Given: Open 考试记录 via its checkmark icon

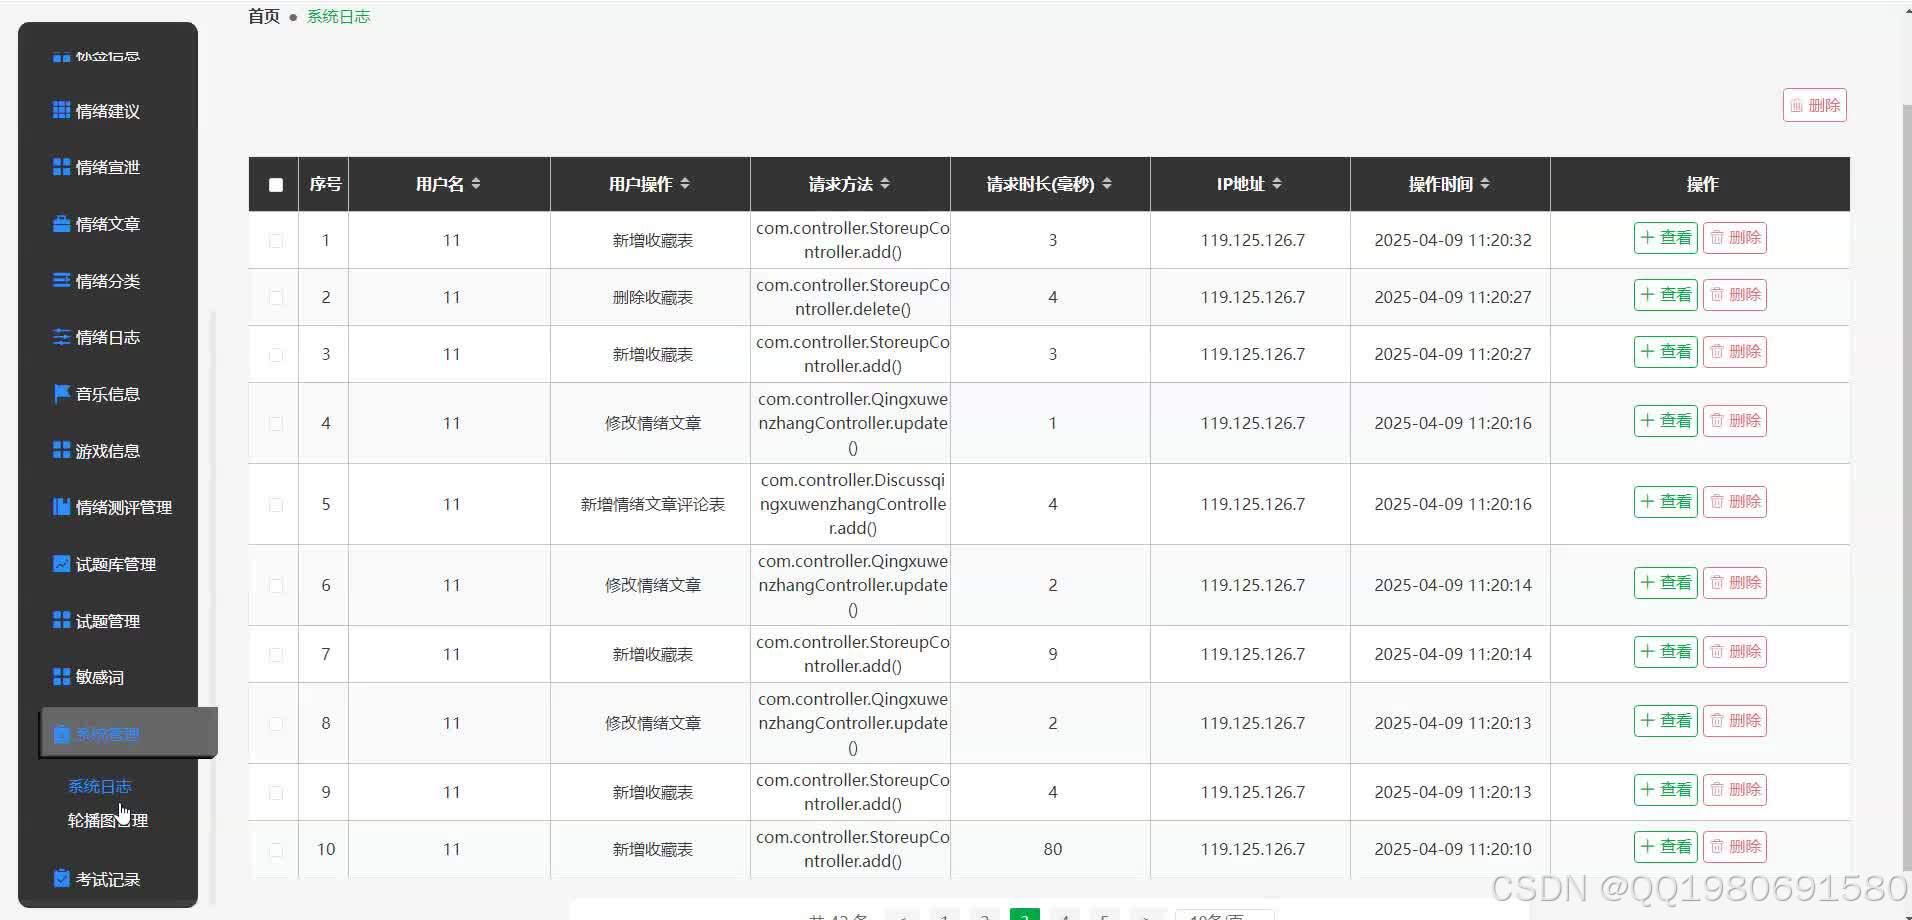Looking at the screenshot, I should (60, 878).
